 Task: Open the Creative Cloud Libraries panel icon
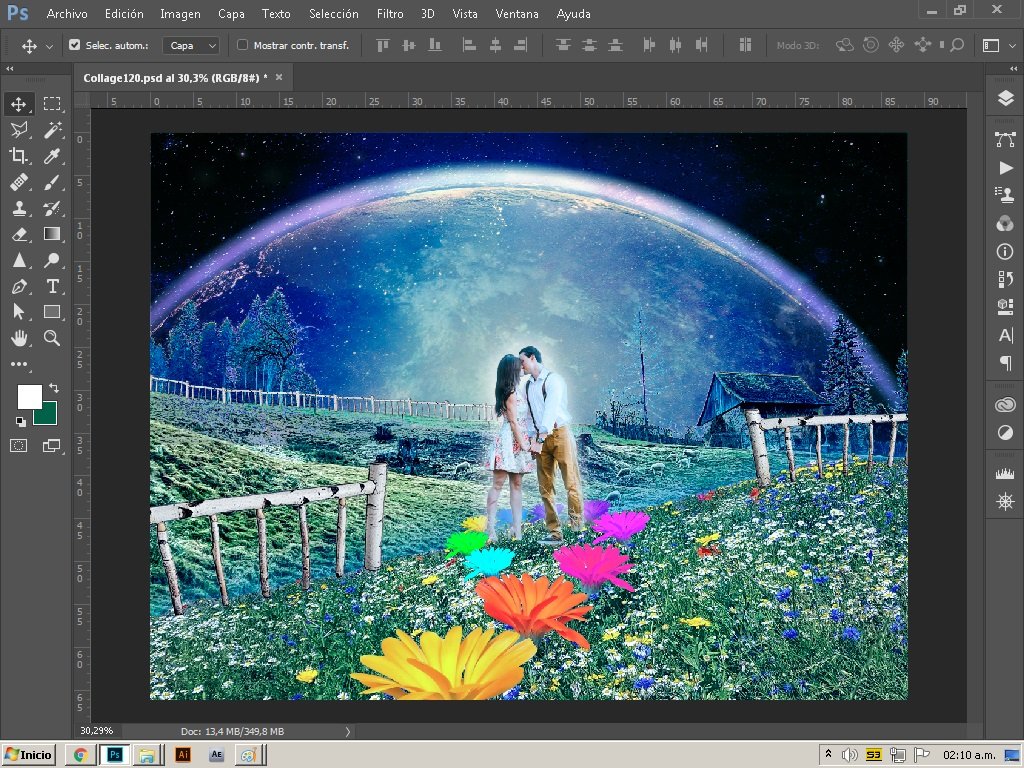pyautogui.click(x=1005, y=405)
